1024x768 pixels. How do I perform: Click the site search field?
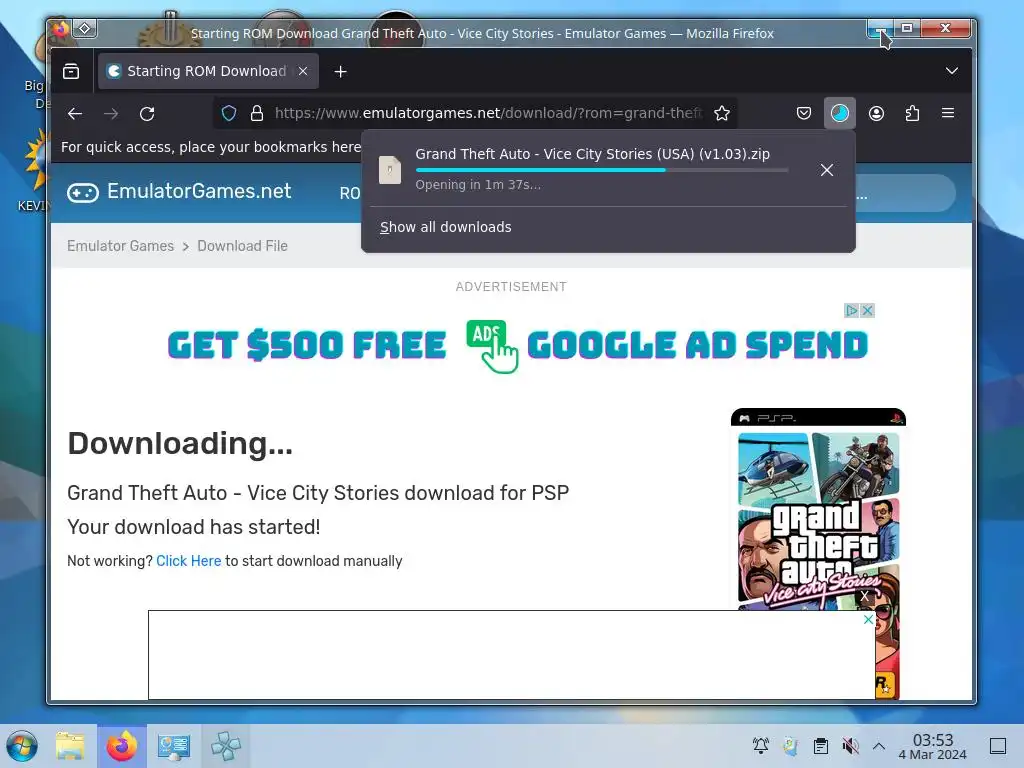(x=905, y=193)
